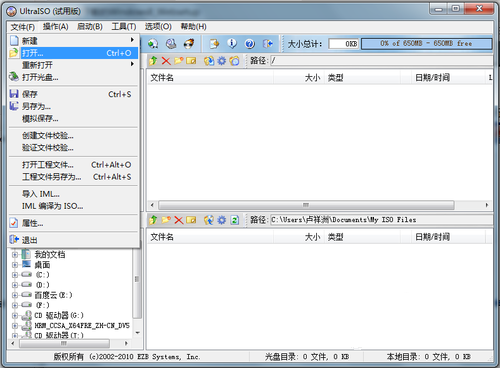Screen dimensions: 500x368
Task: Click the exit icon in main toolbar
Action: [268, 44]
